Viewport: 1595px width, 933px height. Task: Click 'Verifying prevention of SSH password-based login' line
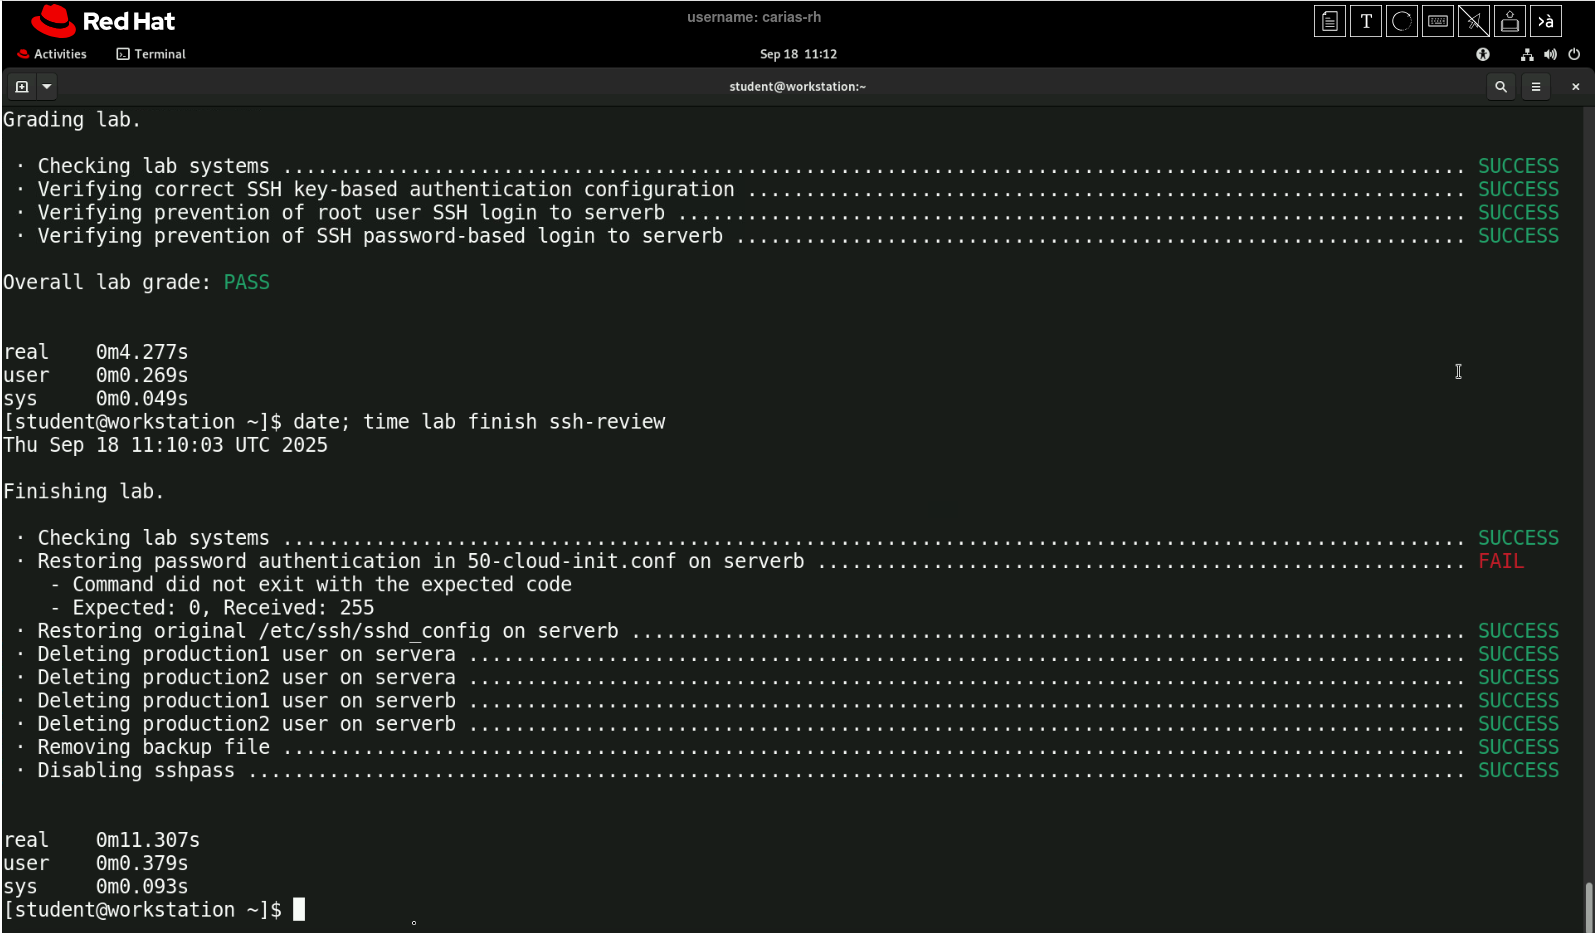pos(380,236)
